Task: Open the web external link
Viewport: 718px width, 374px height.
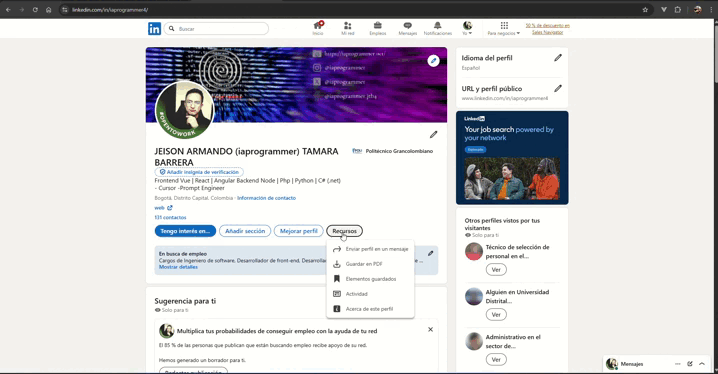Action: coord(163,208)
